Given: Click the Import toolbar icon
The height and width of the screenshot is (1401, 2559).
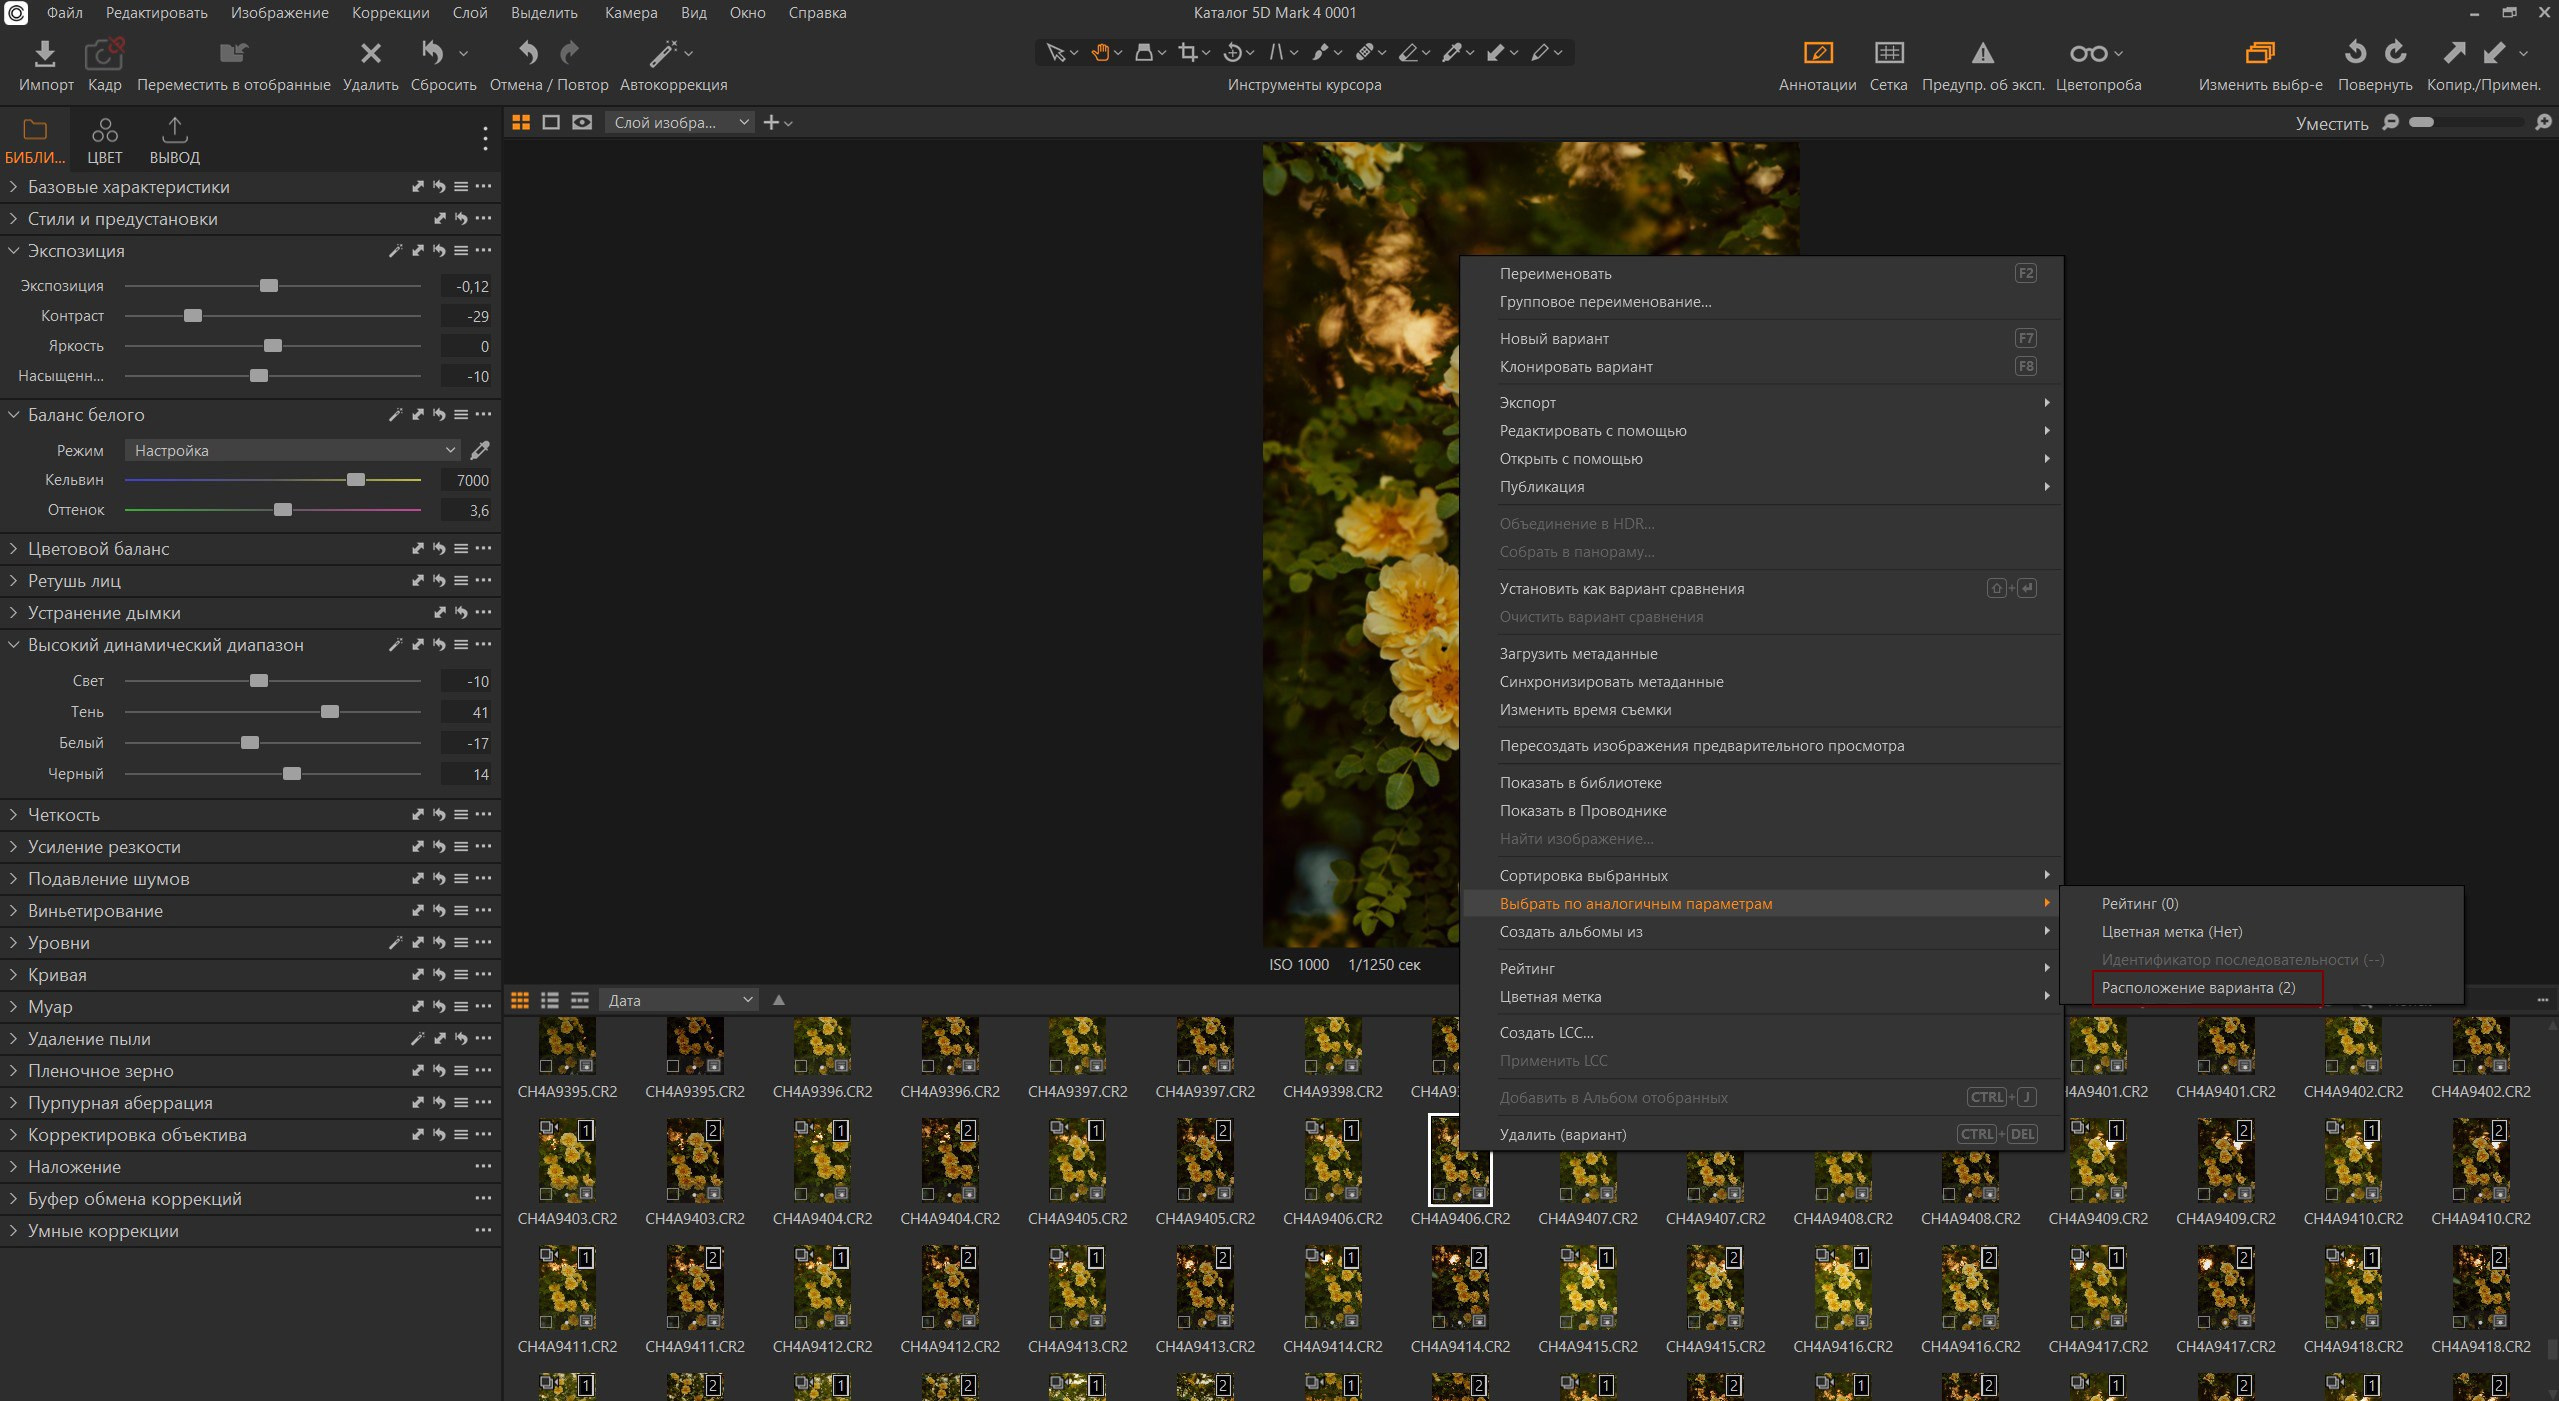Looking at the screenshot, I should [45, 54].
